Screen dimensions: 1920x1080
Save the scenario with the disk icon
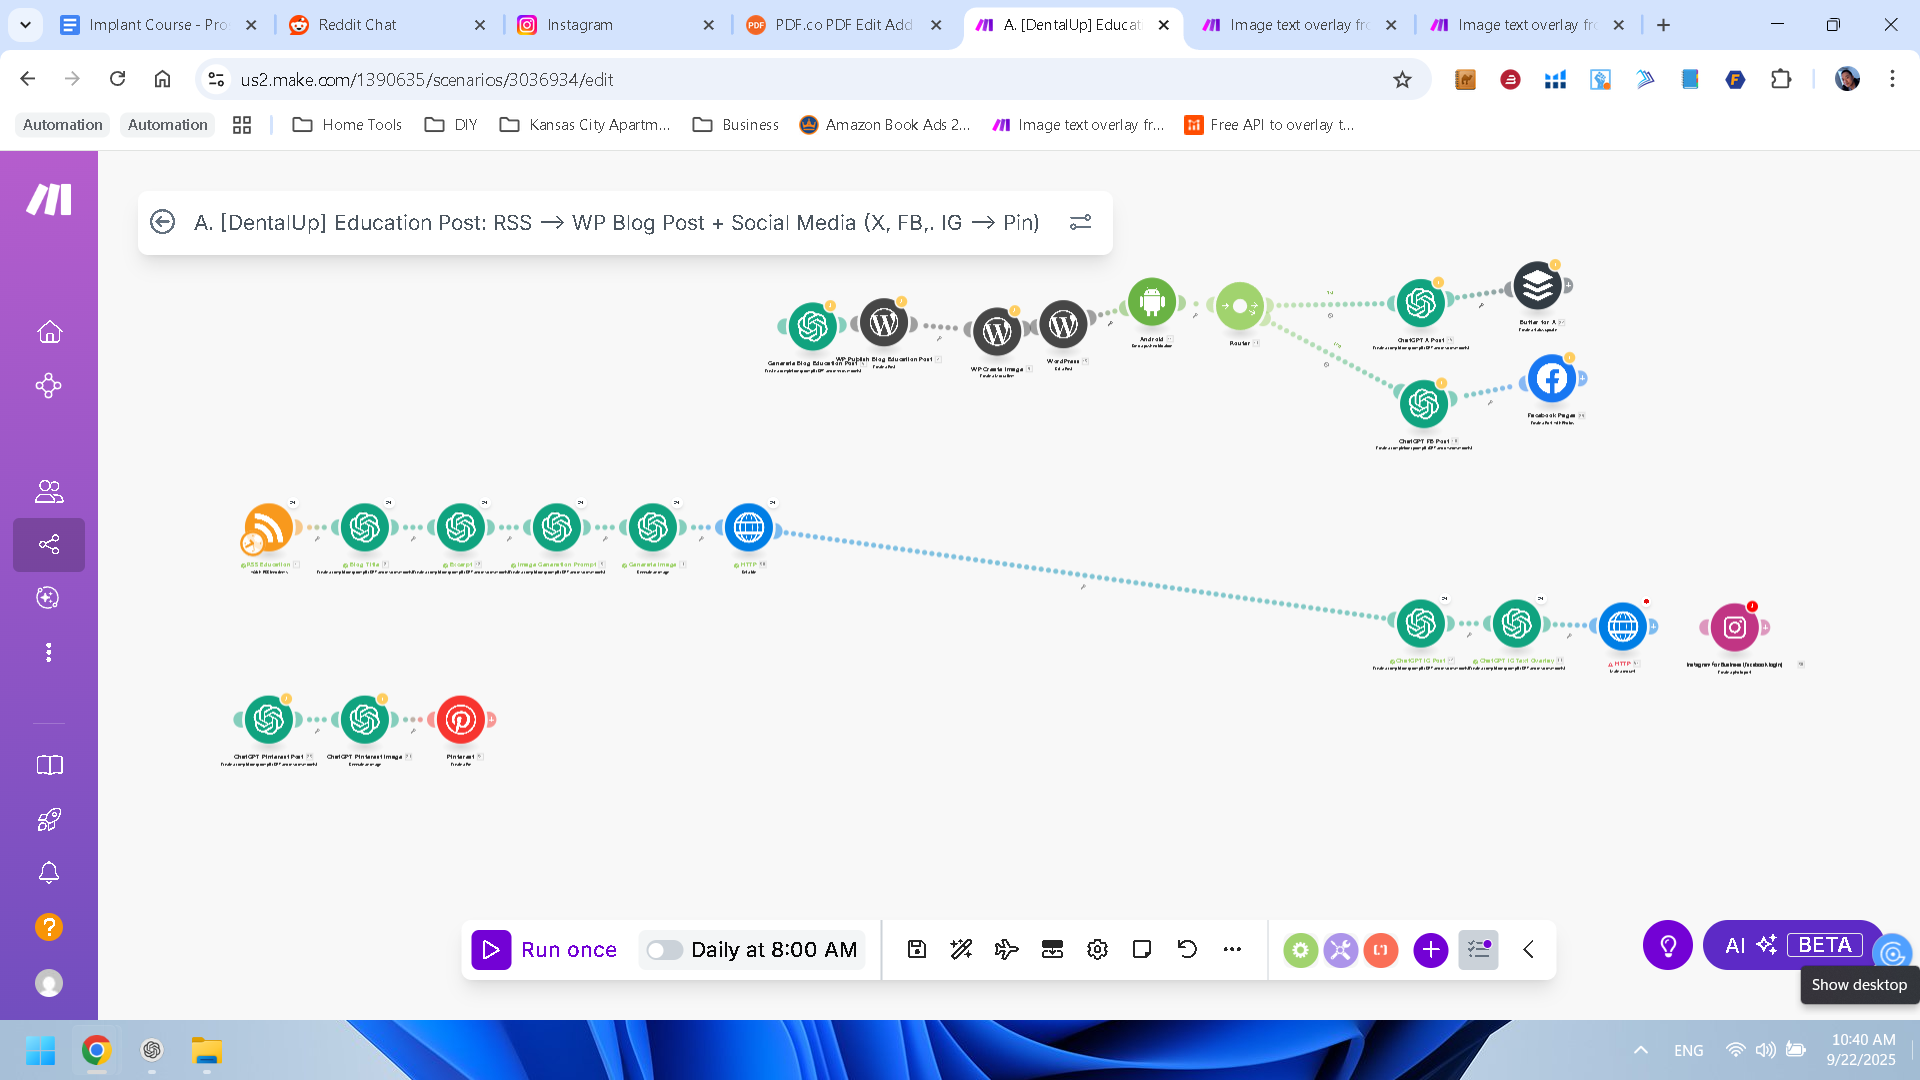tap(917, 950)
